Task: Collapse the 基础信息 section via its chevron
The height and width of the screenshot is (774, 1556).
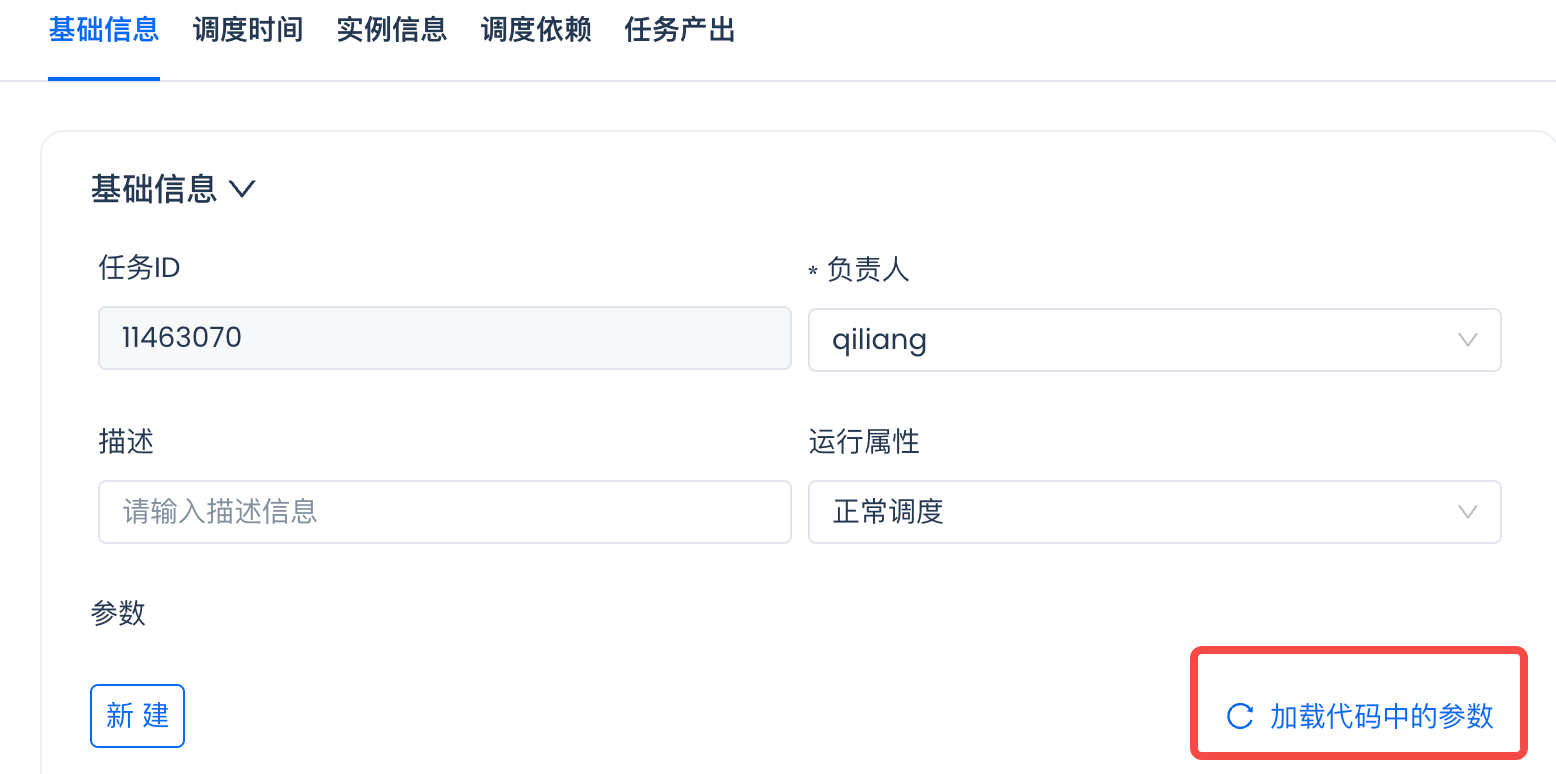Action: pos(242,188)
